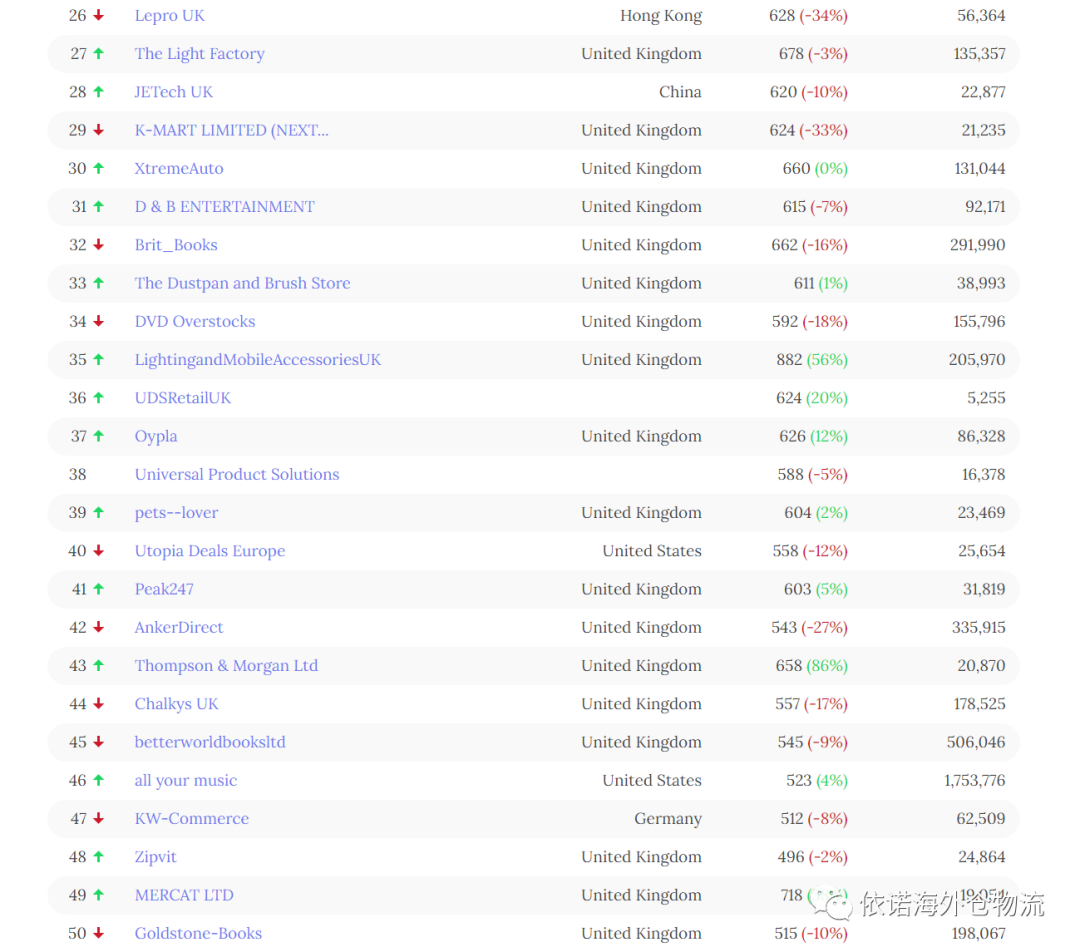Click the 506,046 total value
Image resolution: width=1080 pixels, height=952 pixels.
(975, 742)
